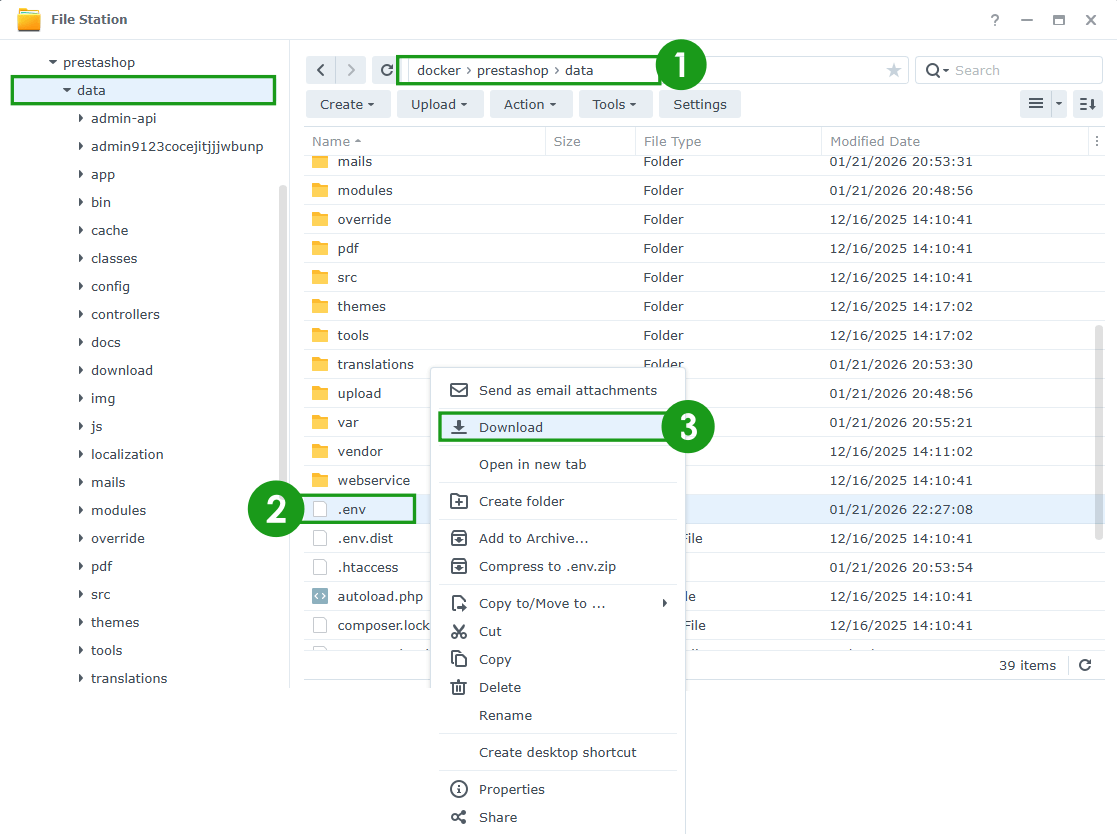This screenshot has height=834, width=1117.
Task: Open the Create dropdown menu
Action: point(347,104)
